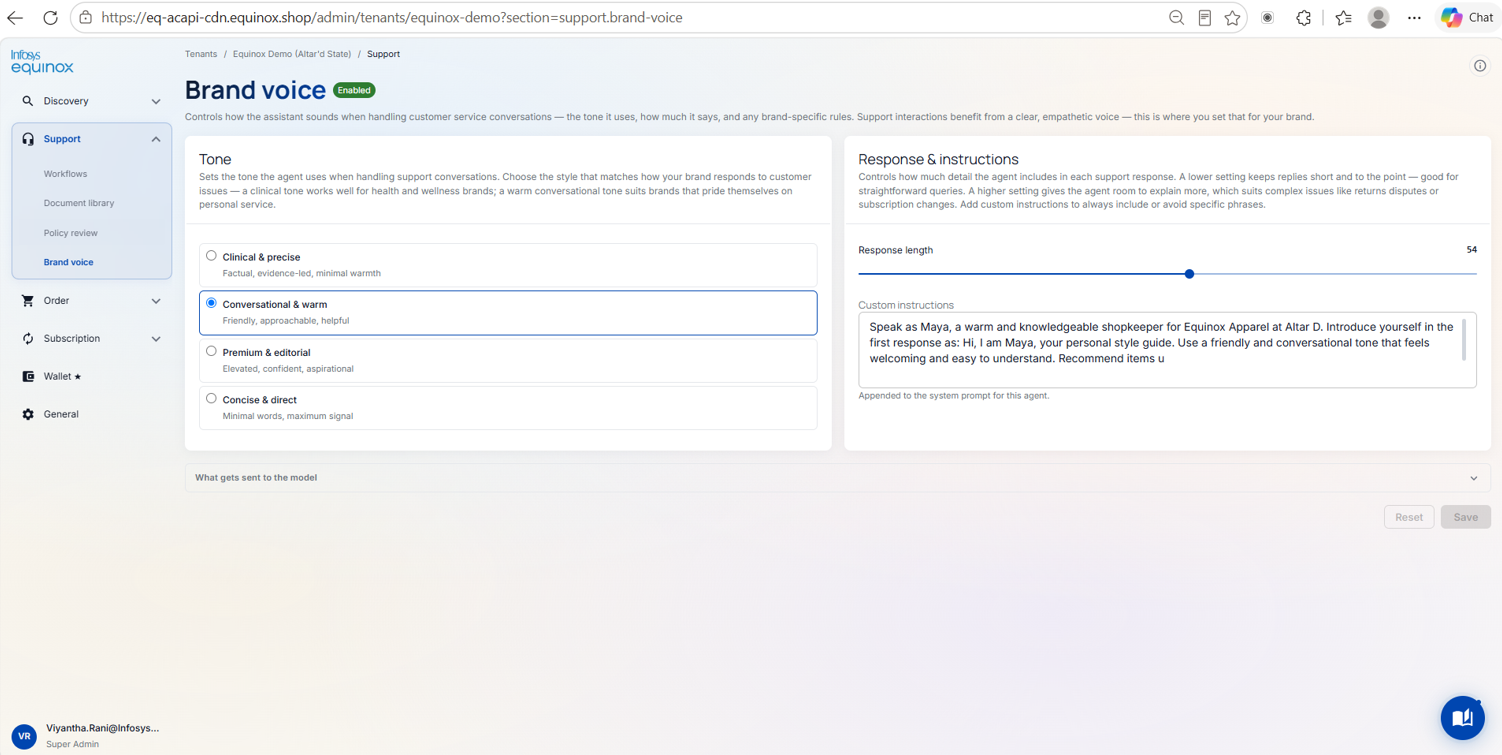Open Workflows under Support

pos(65,174)
